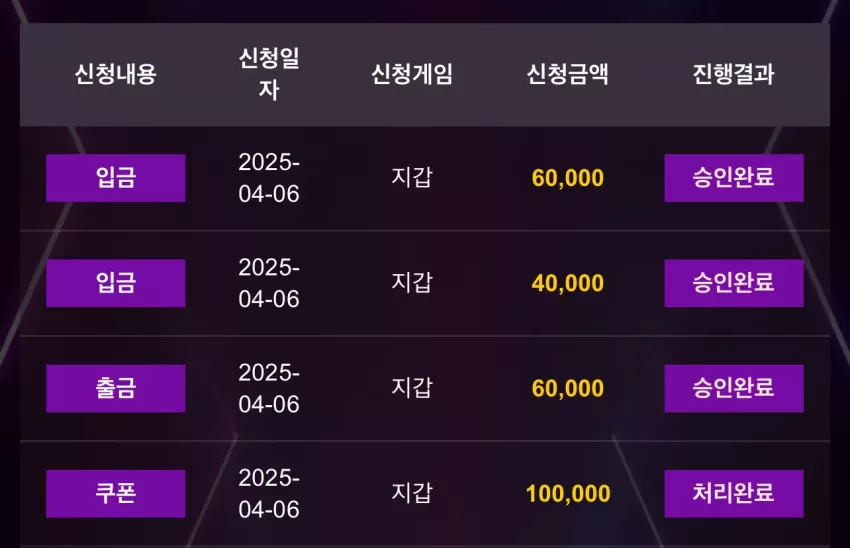Click the 60,000 amount in the first row
The image size is (850, 548).
pyautogui.click(x=568, y=178)
